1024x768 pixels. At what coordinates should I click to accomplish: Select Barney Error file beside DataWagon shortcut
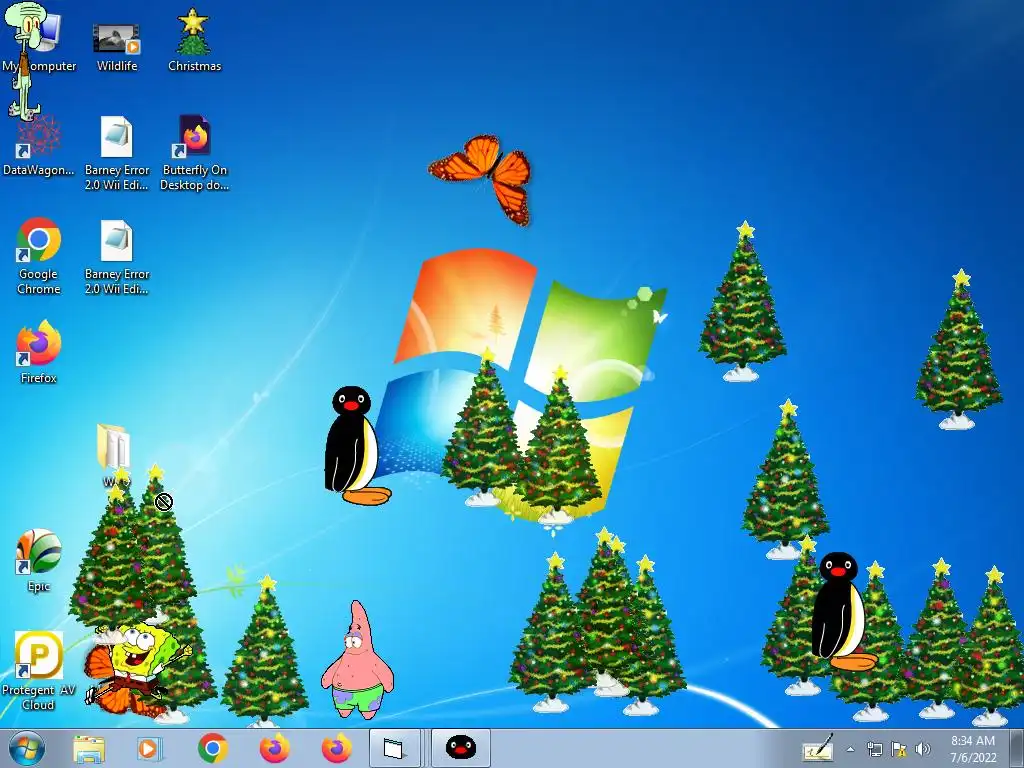pyautogui.click(x=117, y=153)
